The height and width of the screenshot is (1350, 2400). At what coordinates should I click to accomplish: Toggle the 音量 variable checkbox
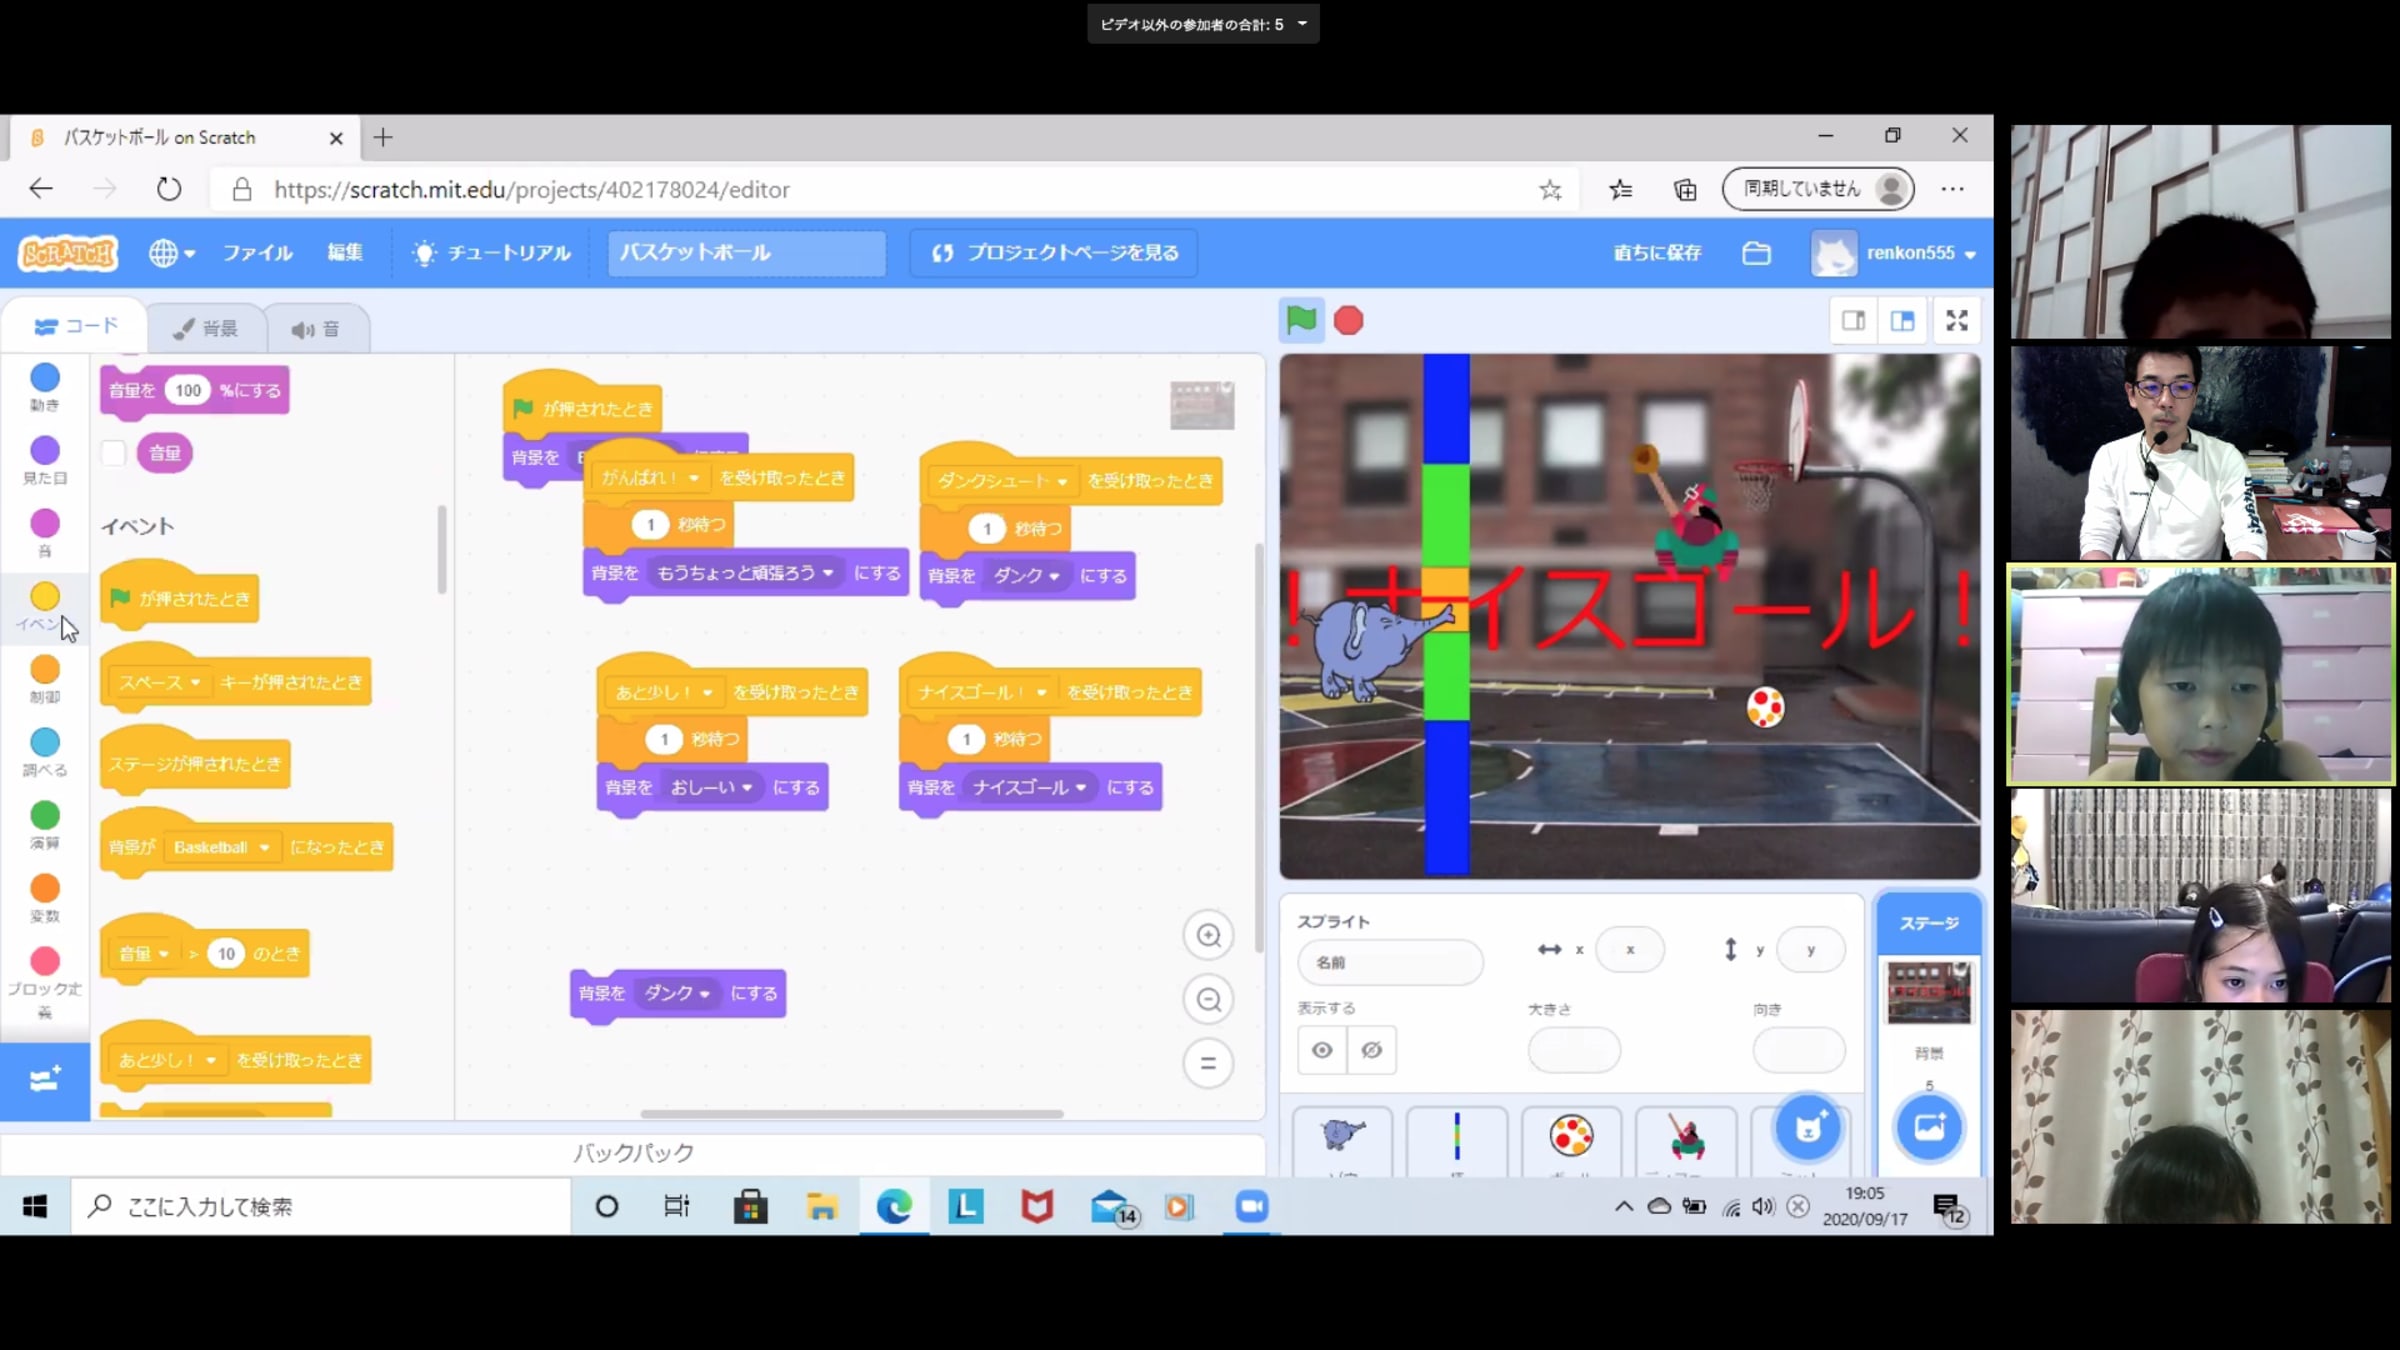coord(114,453)
